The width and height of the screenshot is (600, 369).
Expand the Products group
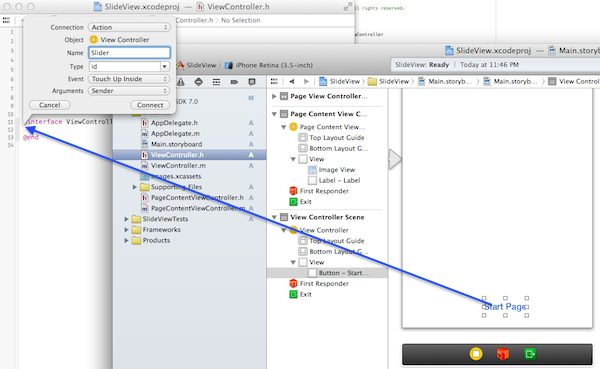pyautogui.click(x=126, y=240)
